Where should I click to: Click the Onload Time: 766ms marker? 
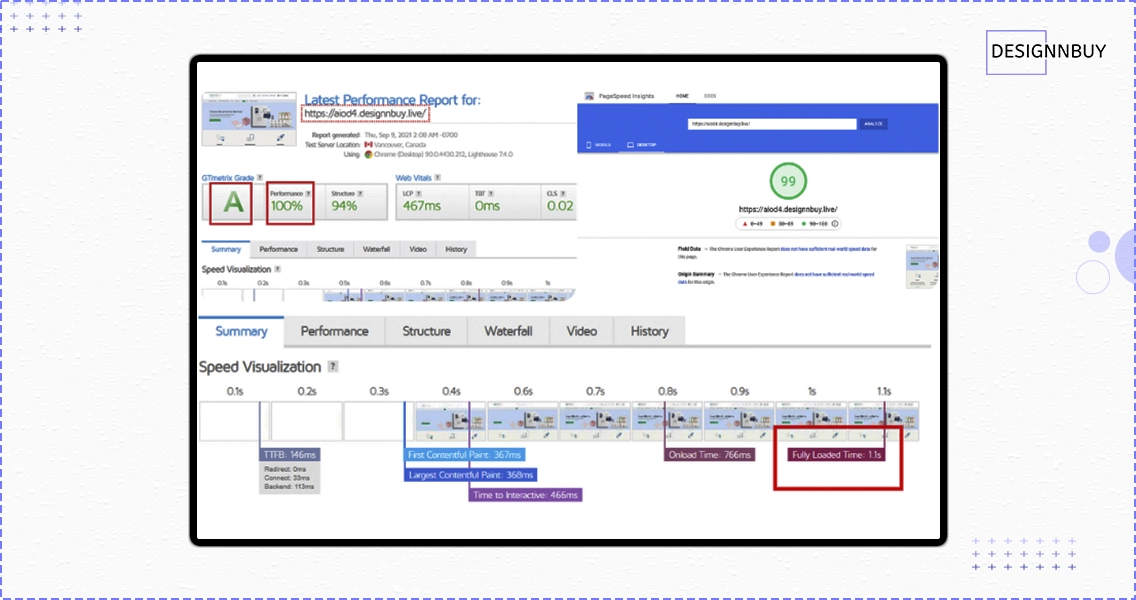(709, 454)
